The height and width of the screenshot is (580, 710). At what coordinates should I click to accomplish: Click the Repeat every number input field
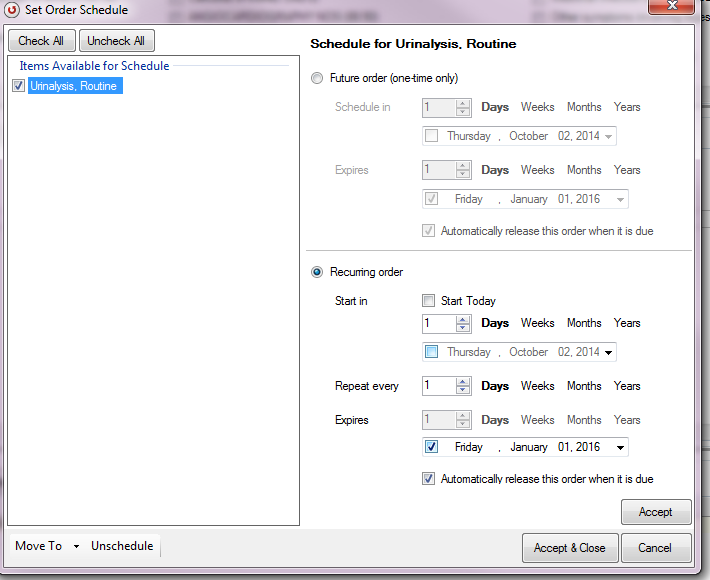[439, 386]
